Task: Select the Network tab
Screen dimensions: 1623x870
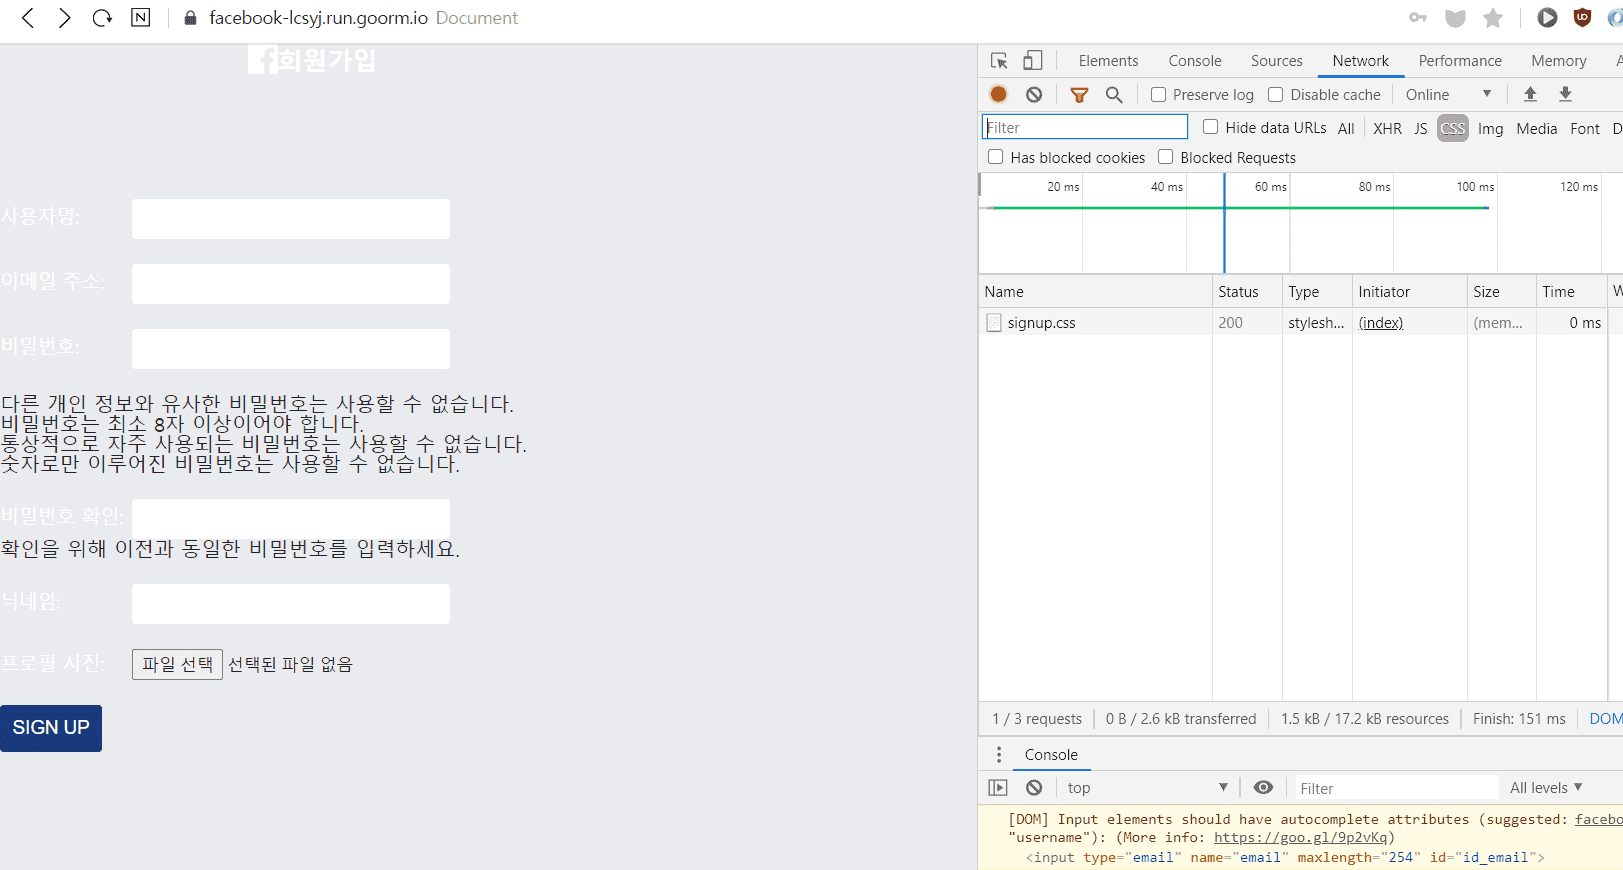Action: tap(1361, 61)
